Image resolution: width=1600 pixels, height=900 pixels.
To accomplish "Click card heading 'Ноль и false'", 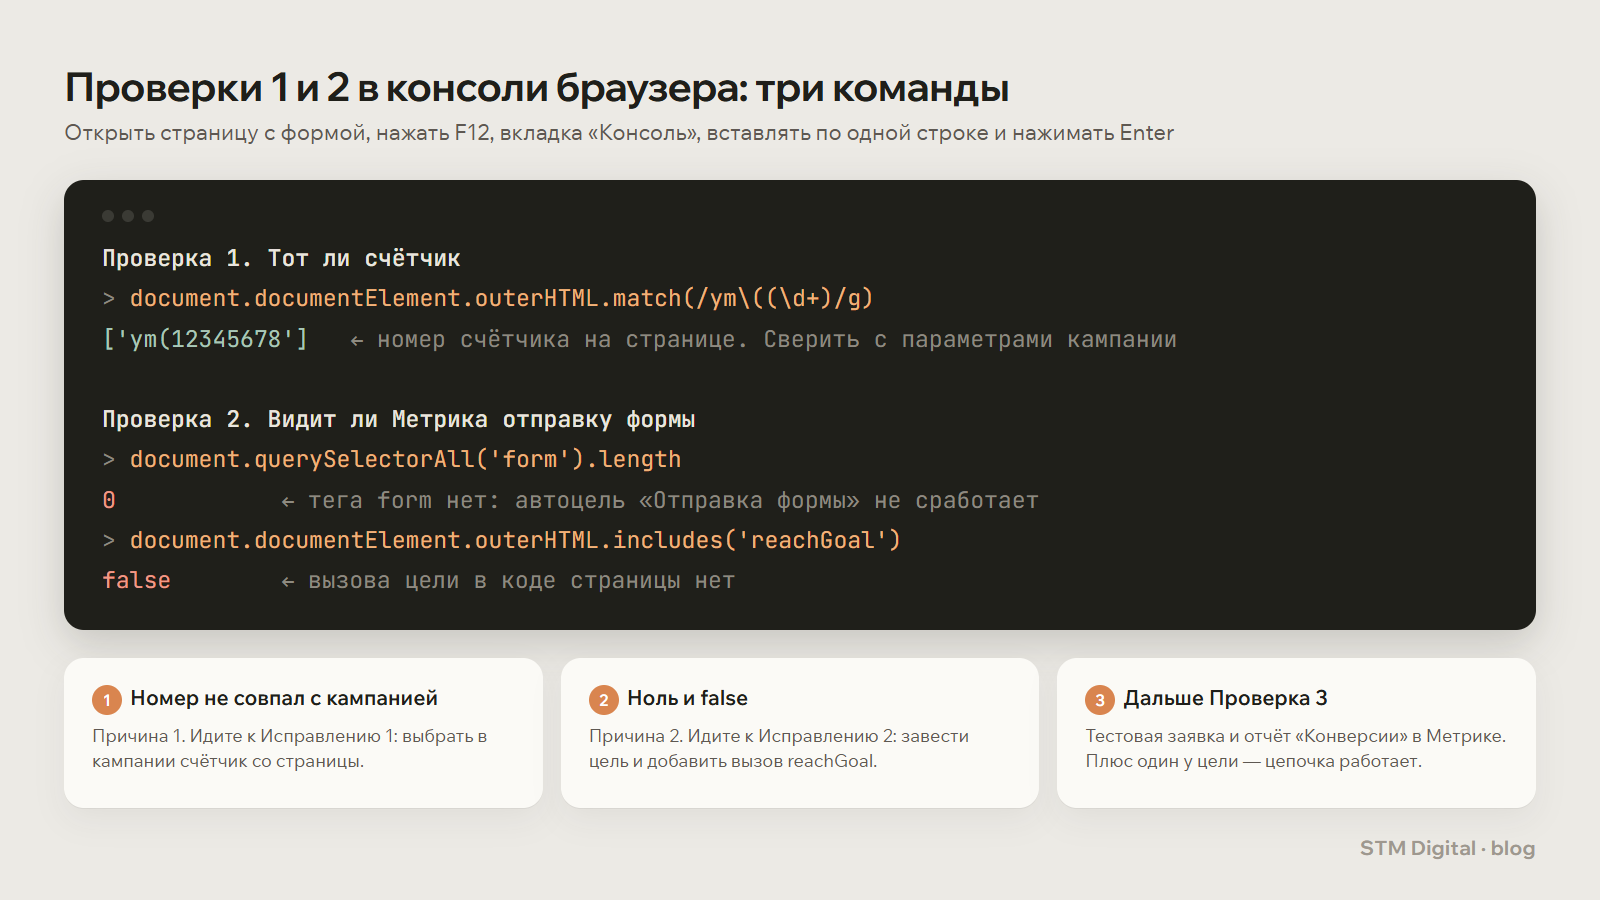I will click(x=687, y=698).
